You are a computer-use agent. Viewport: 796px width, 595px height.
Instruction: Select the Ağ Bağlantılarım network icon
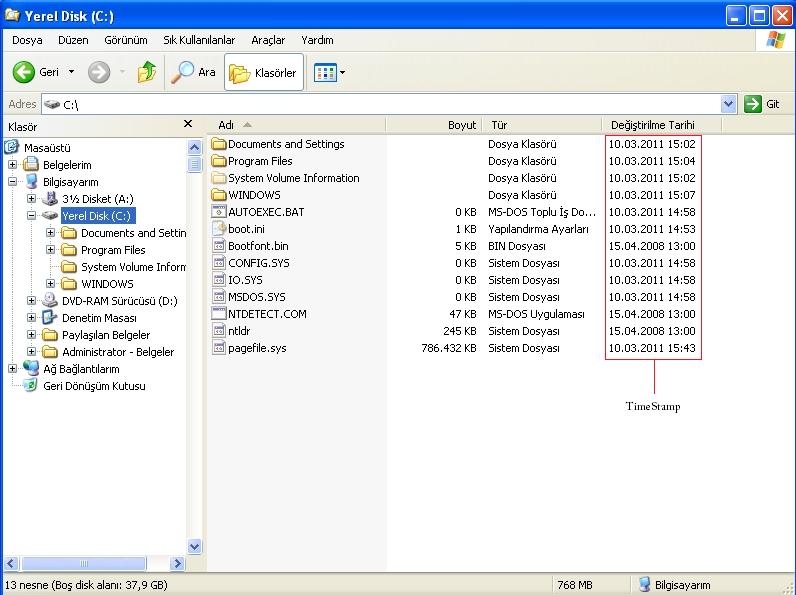point(31,368)
